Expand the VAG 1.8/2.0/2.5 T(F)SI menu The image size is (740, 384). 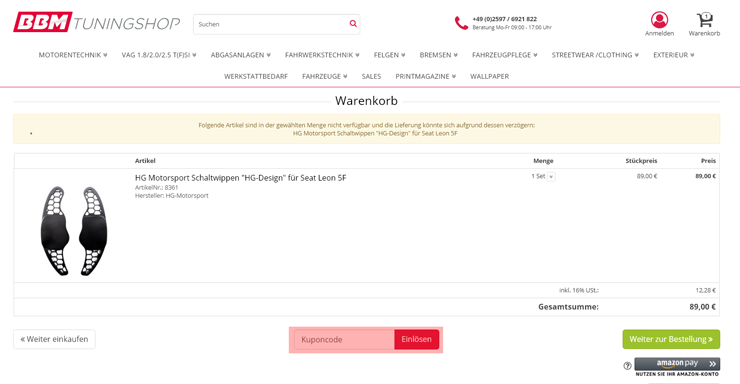click(x=159, y=55)
